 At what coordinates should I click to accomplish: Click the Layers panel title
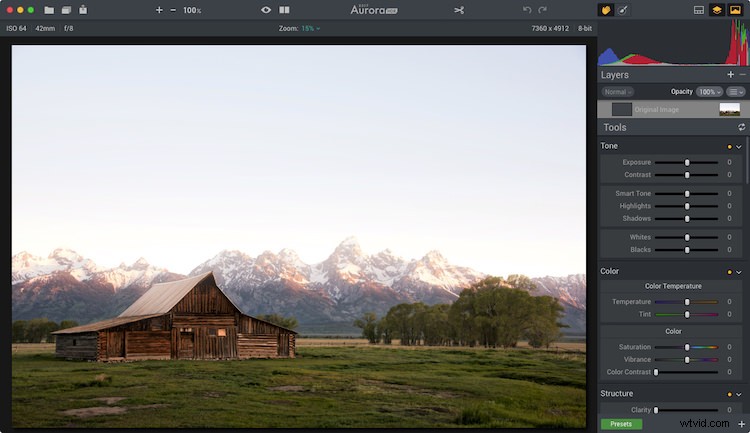pyautogui.click(x=615, y=75)
